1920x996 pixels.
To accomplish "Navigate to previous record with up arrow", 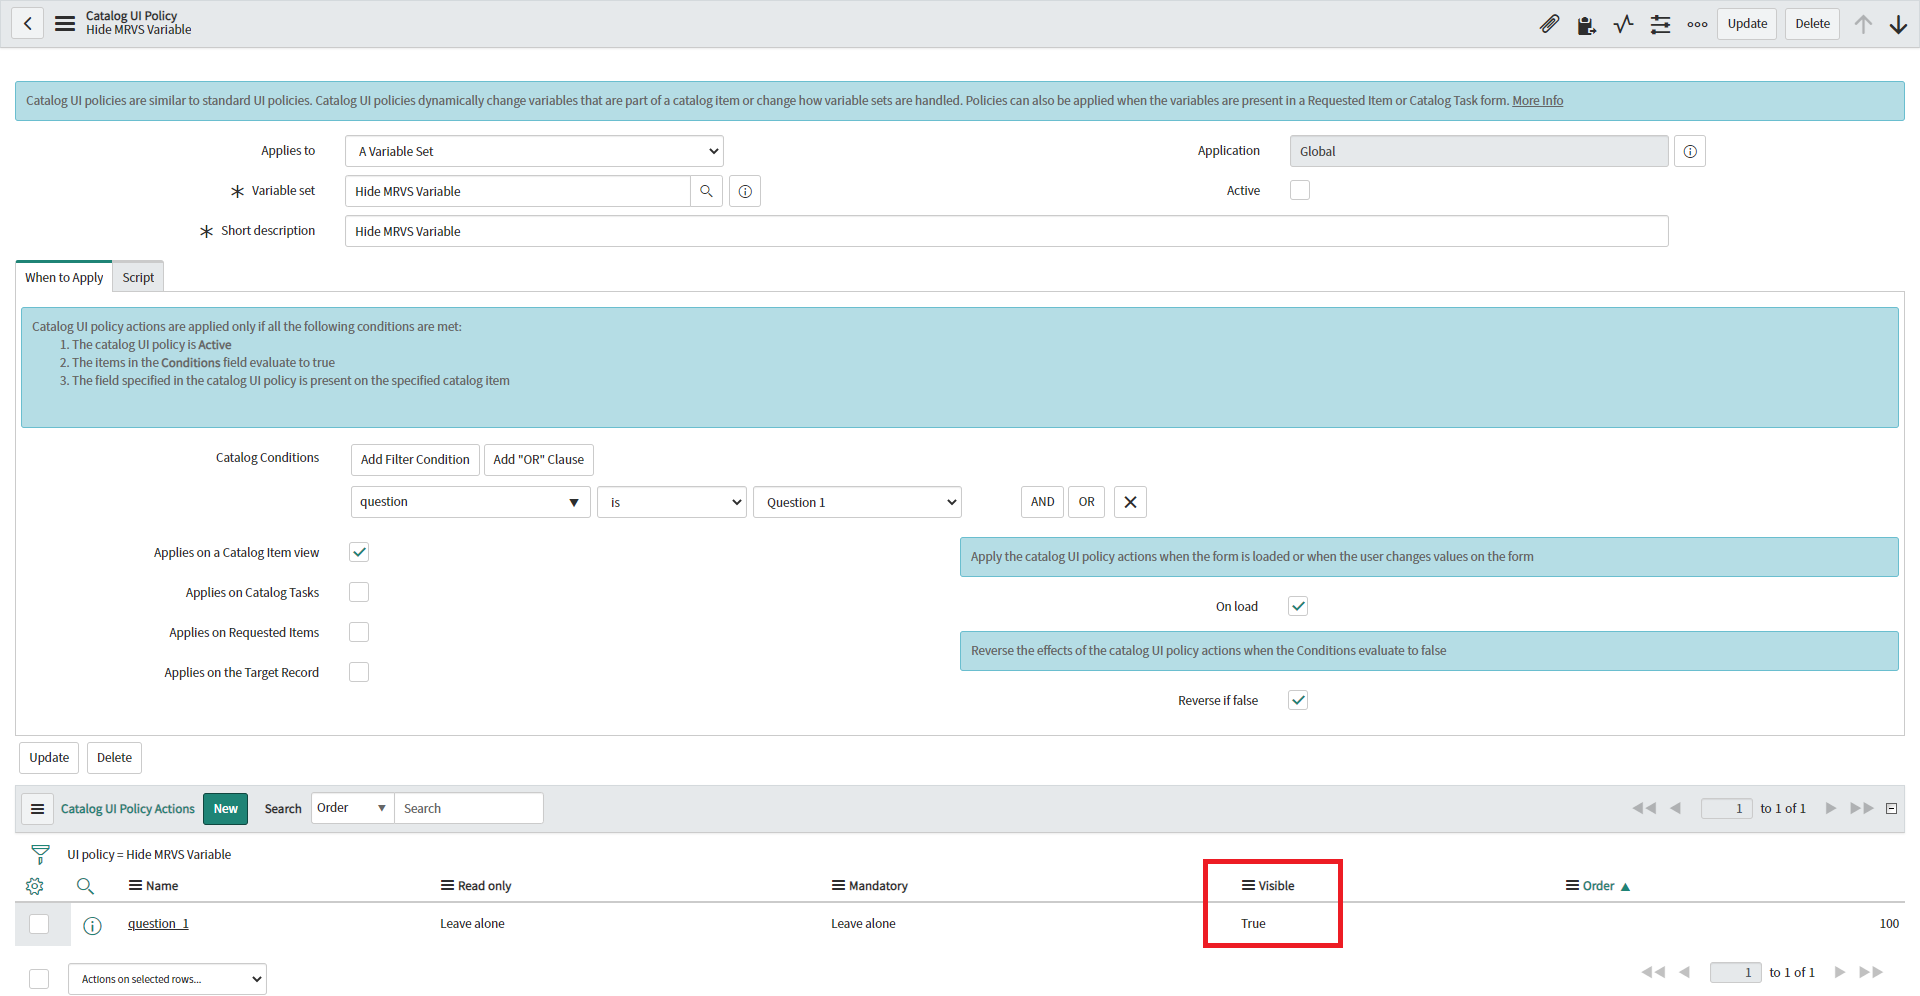I will [x=1864, y=24].
